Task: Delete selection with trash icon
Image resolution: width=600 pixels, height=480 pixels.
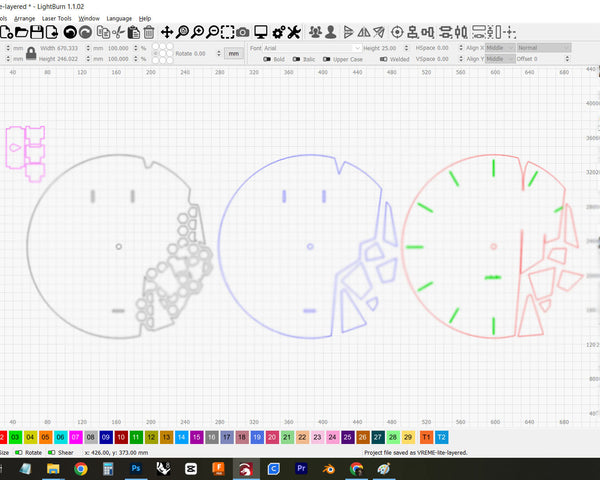Action: click(149, 32)
